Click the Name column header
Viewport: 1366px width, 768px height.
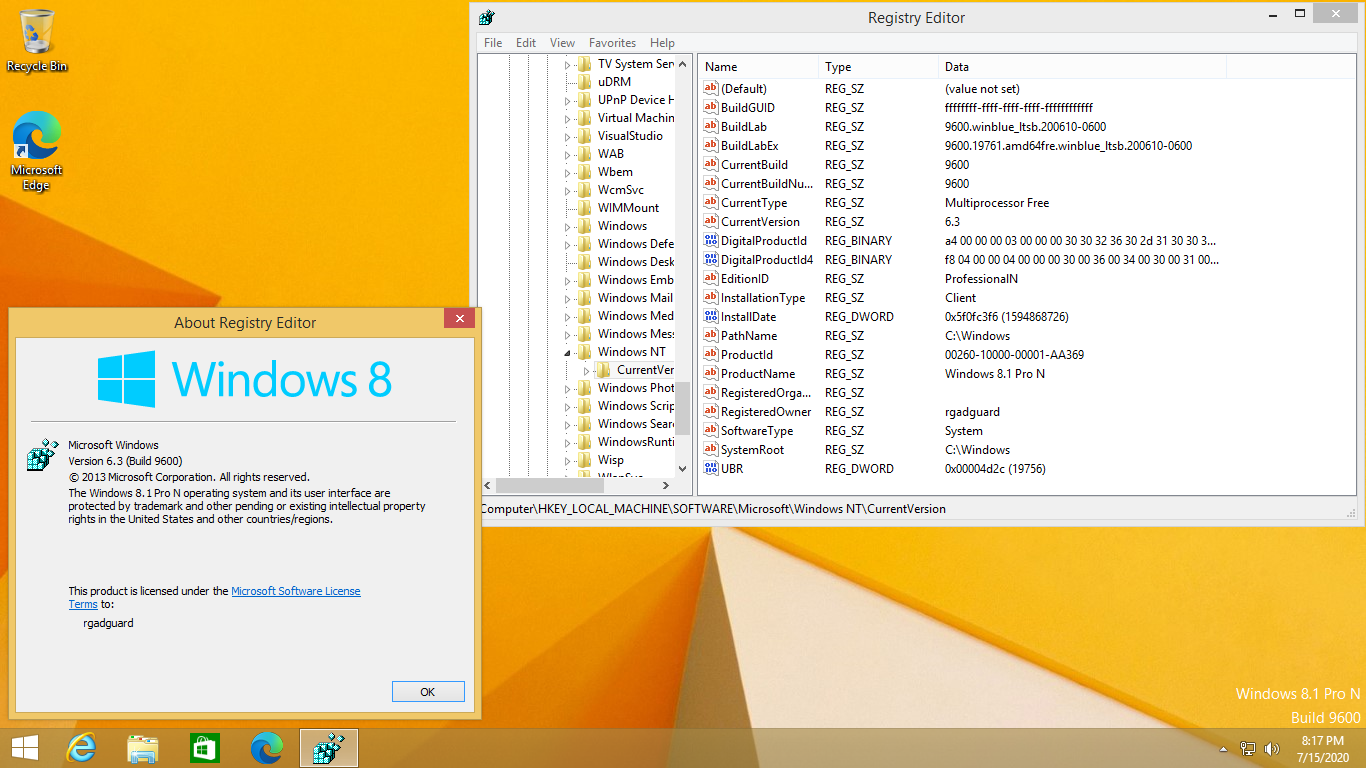pos(758,67)
